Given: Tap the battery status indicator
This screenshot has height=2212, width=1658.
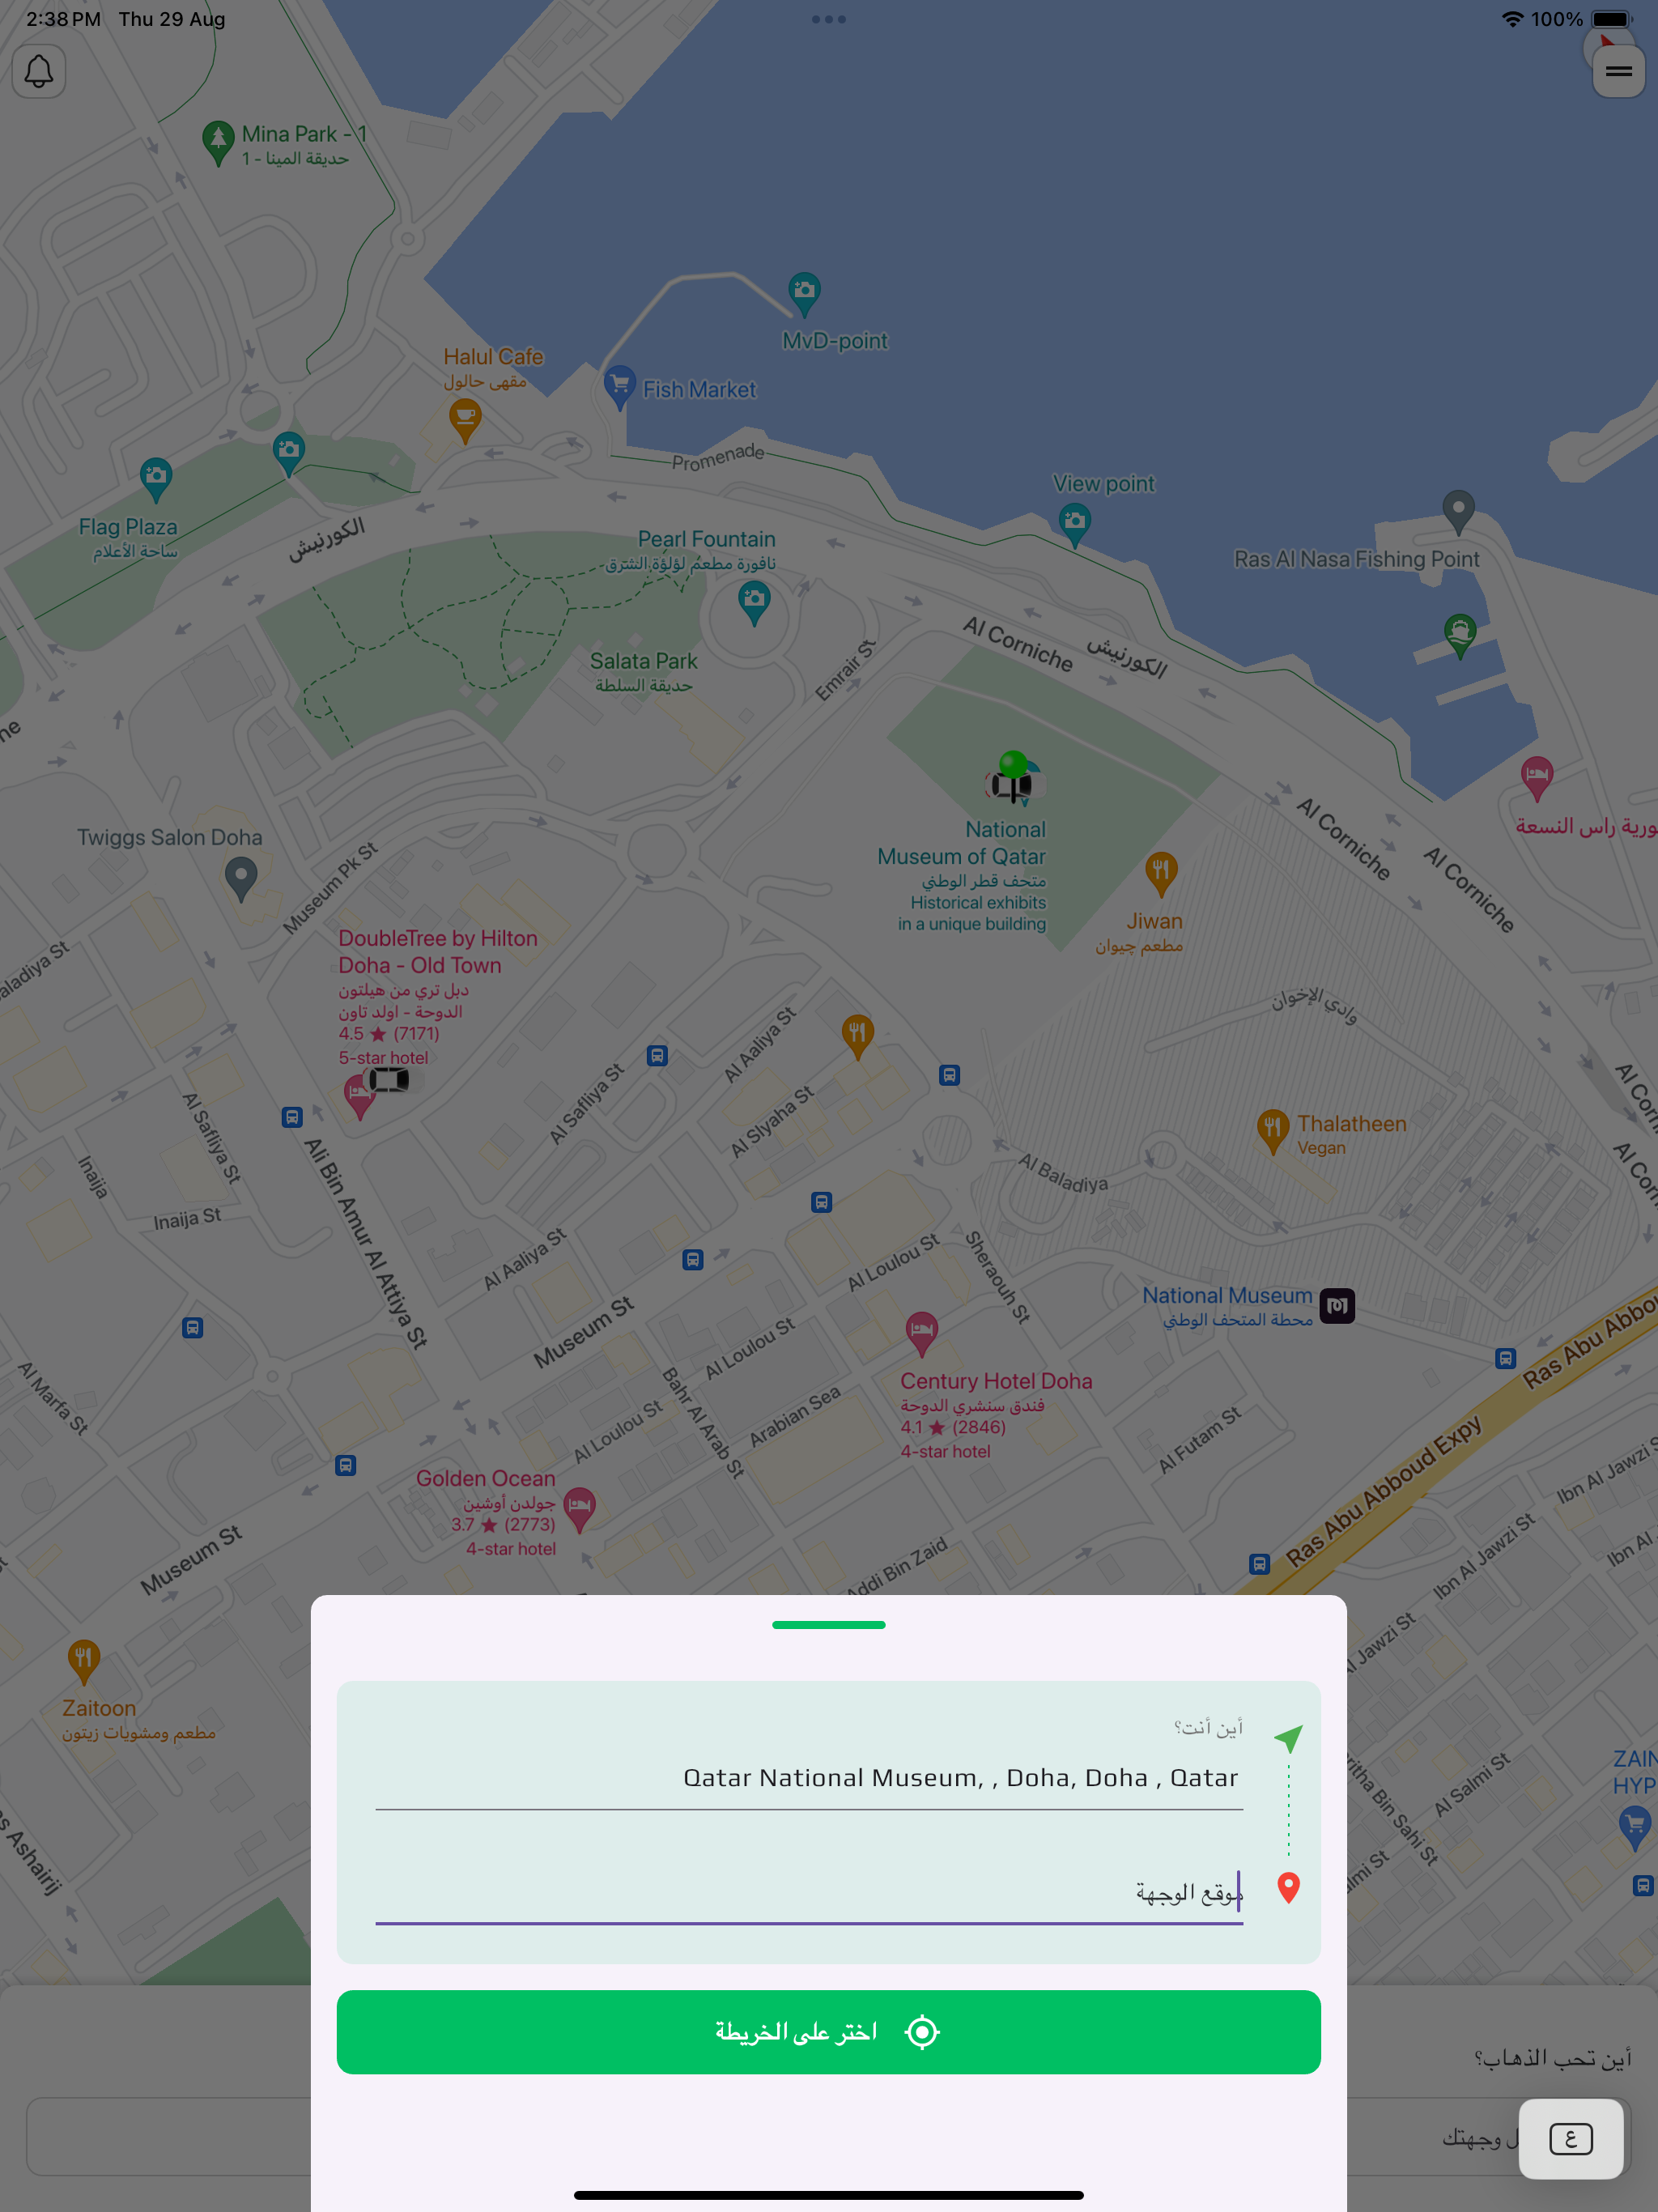Looking at the screenshot, I should [x=1612, y=19].
